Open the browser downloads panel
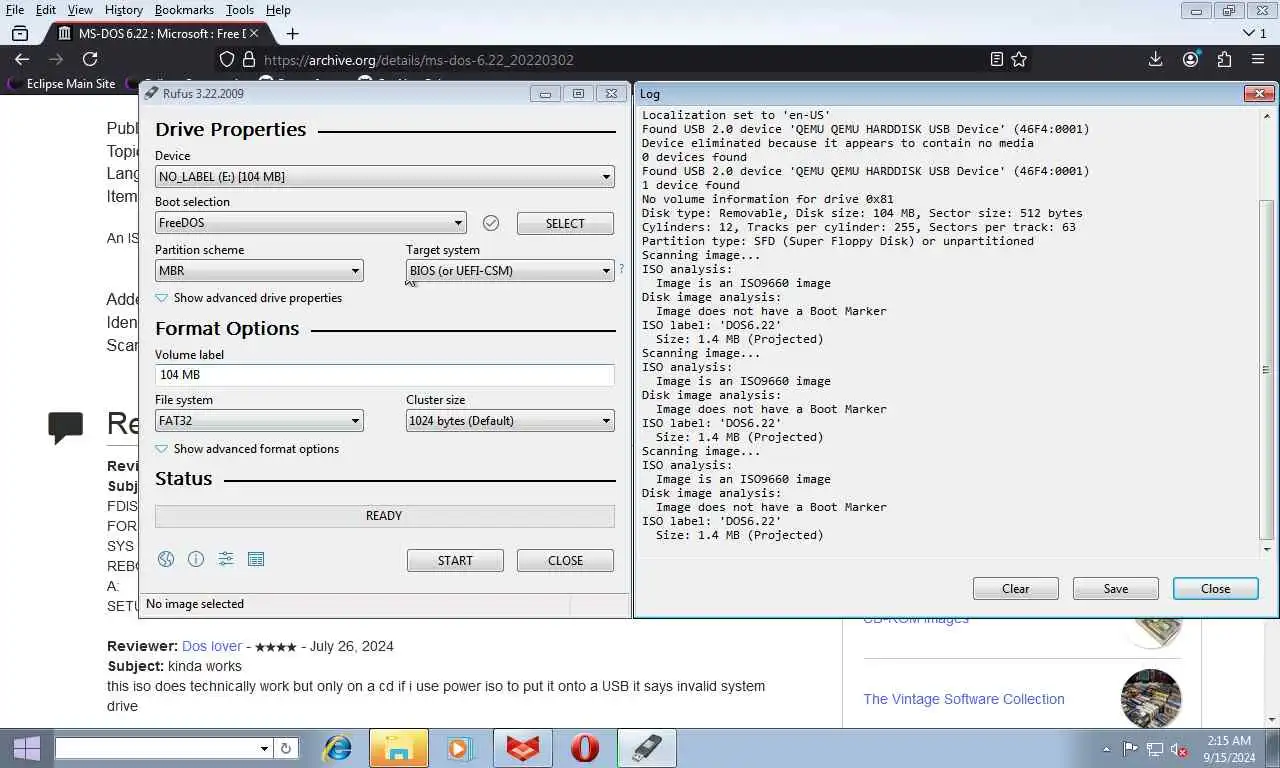The height and width of the screenshot is (768, 1280). click(x=1156, y=59)
